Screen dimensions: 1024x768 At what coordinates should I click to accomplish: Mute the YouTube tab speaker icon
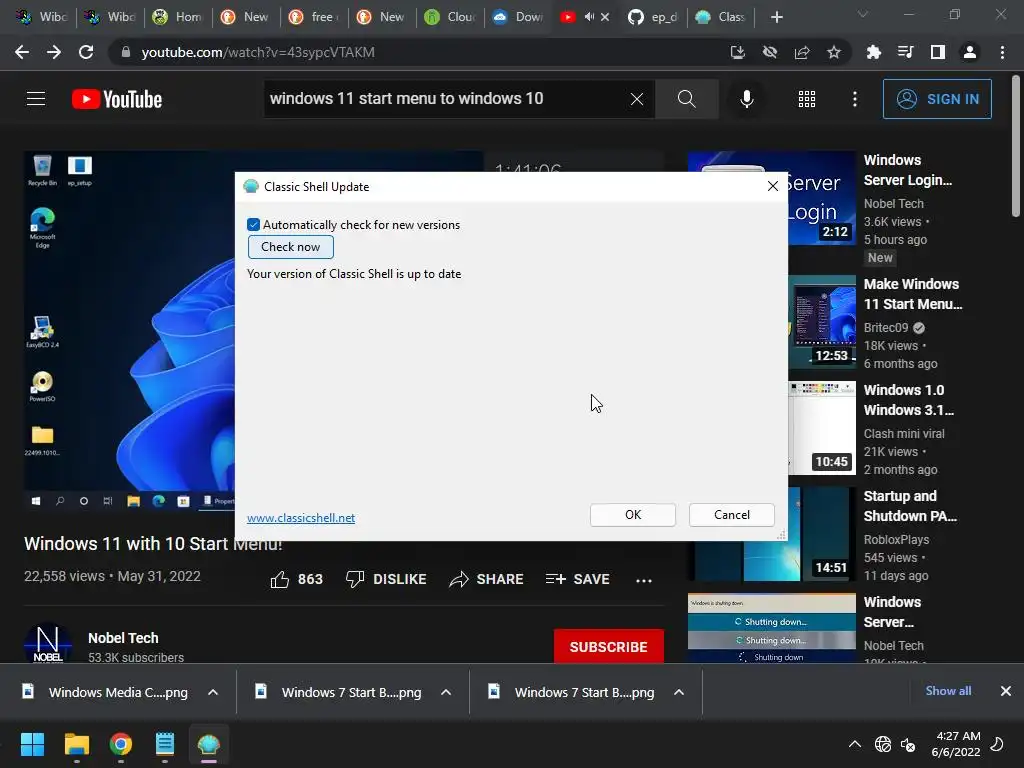coord(589,17)
